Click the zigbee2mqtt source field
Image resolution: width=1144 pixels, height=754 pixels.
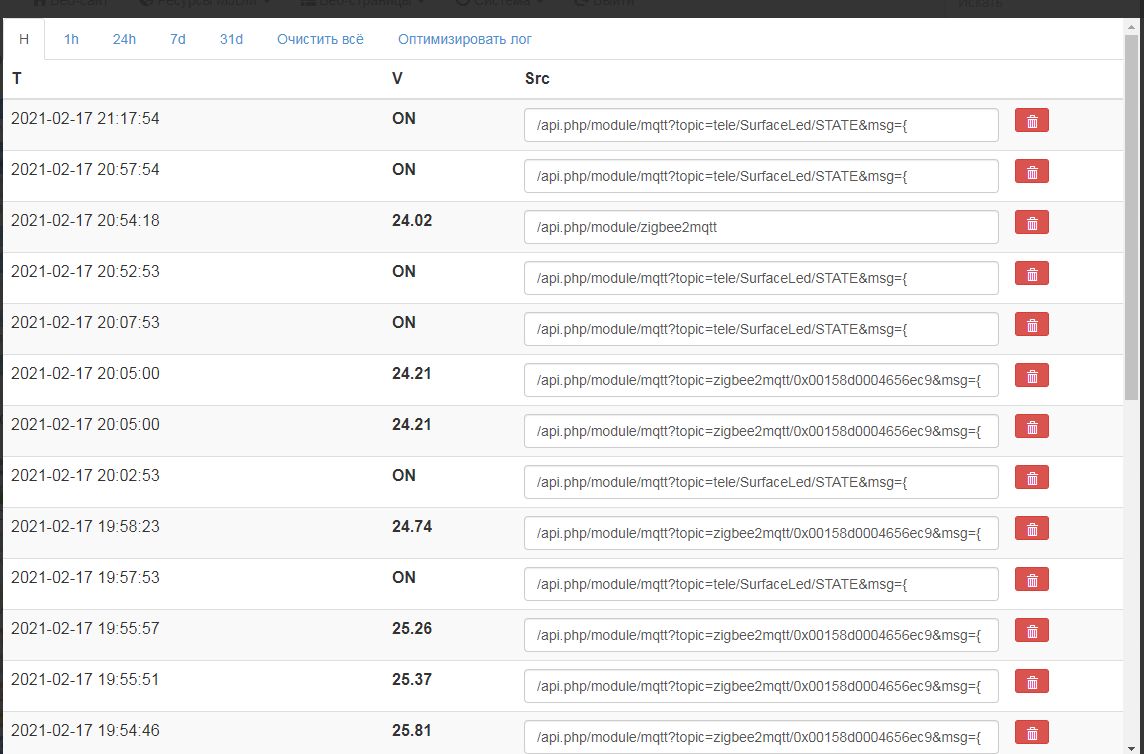760,227
